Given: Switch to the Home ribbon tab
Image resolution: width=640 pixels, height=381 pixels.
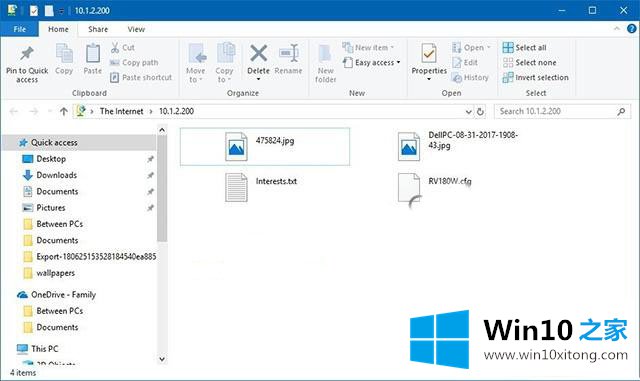Looking at the screenshot, I should point(58,29).
